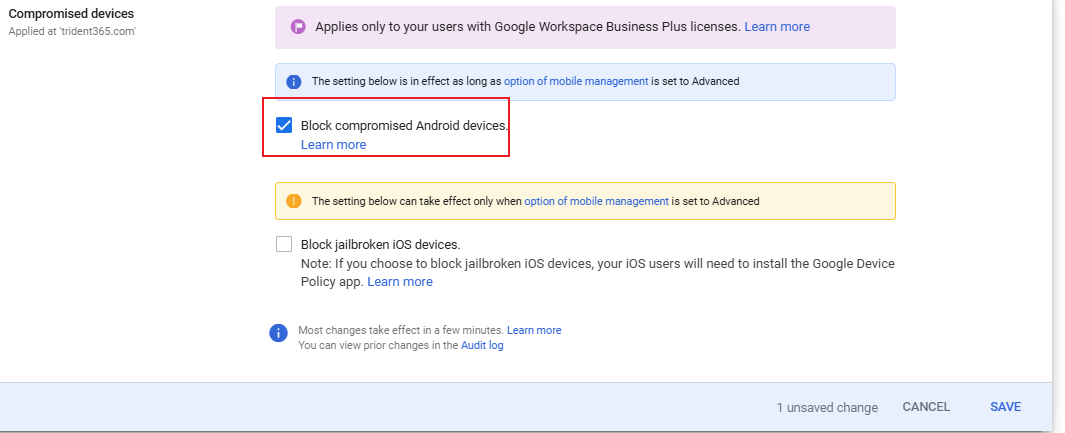Uncheck Block compromised Android devices checkbox
This screenshot has width=1065, height=433.
284,126
